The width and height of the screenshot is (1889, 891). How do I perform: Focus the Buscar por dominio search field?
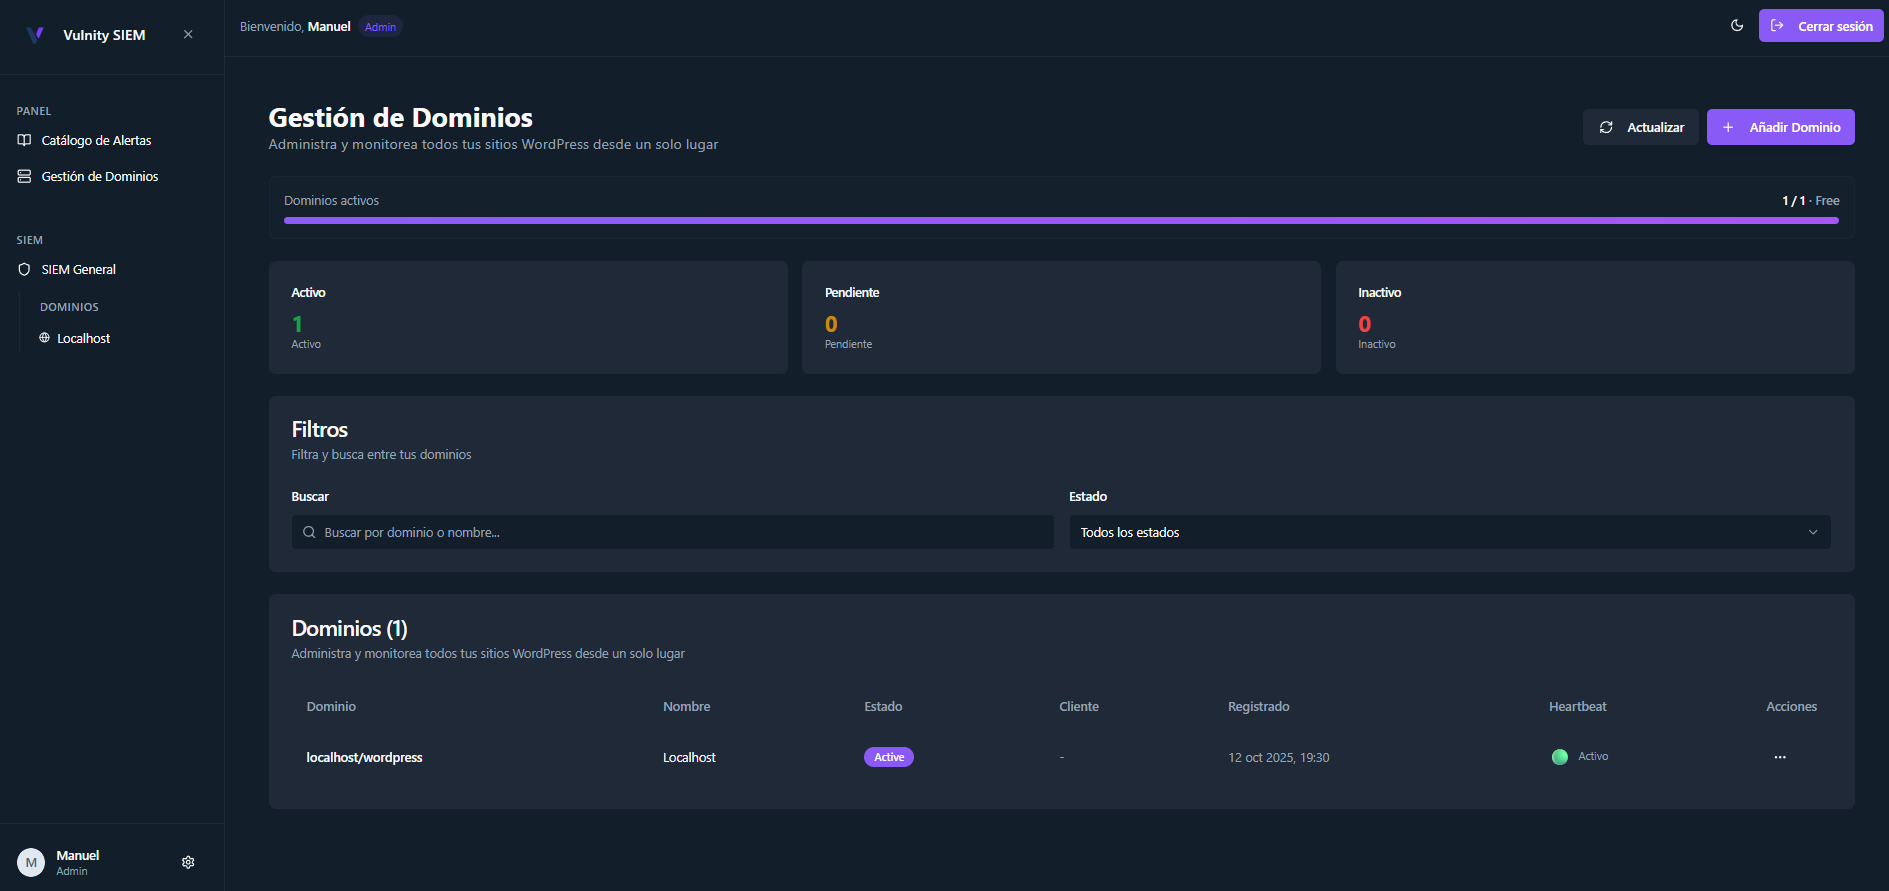(x=673, y=532)
